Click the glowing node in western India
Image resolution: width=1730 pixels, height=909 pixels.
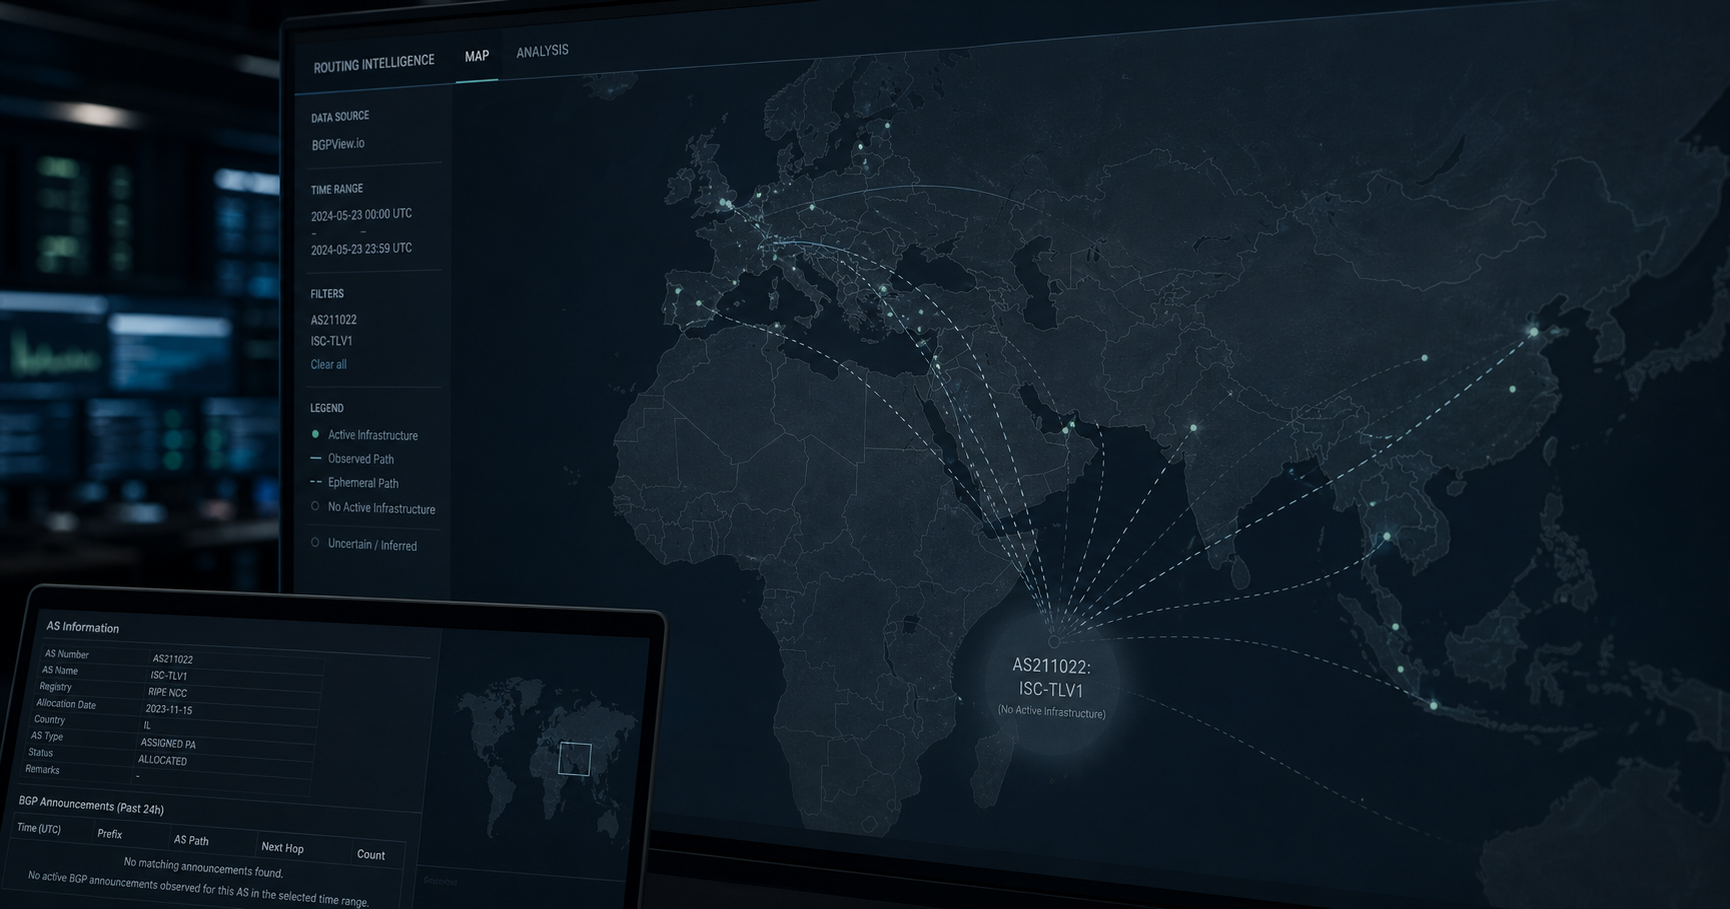(1193, 428)
